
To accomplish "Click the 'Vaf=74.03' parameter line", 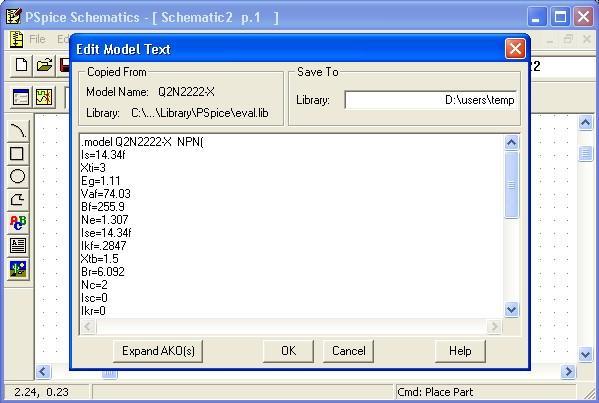I will pyautogui.click(x=105, y=194).
